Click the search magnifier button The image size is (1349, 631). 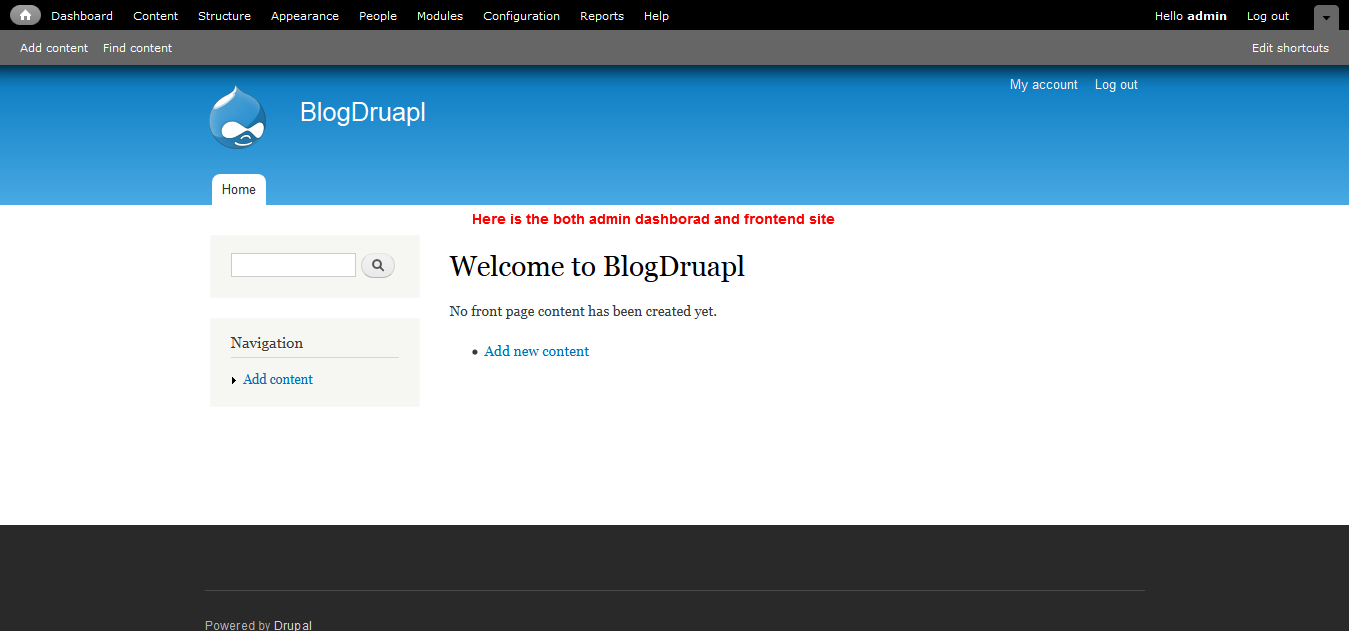coord(377,265)
